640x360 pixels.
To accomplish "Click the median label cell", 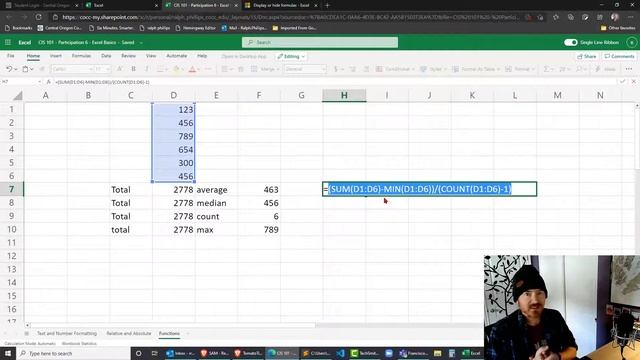I will click(216, 203).
